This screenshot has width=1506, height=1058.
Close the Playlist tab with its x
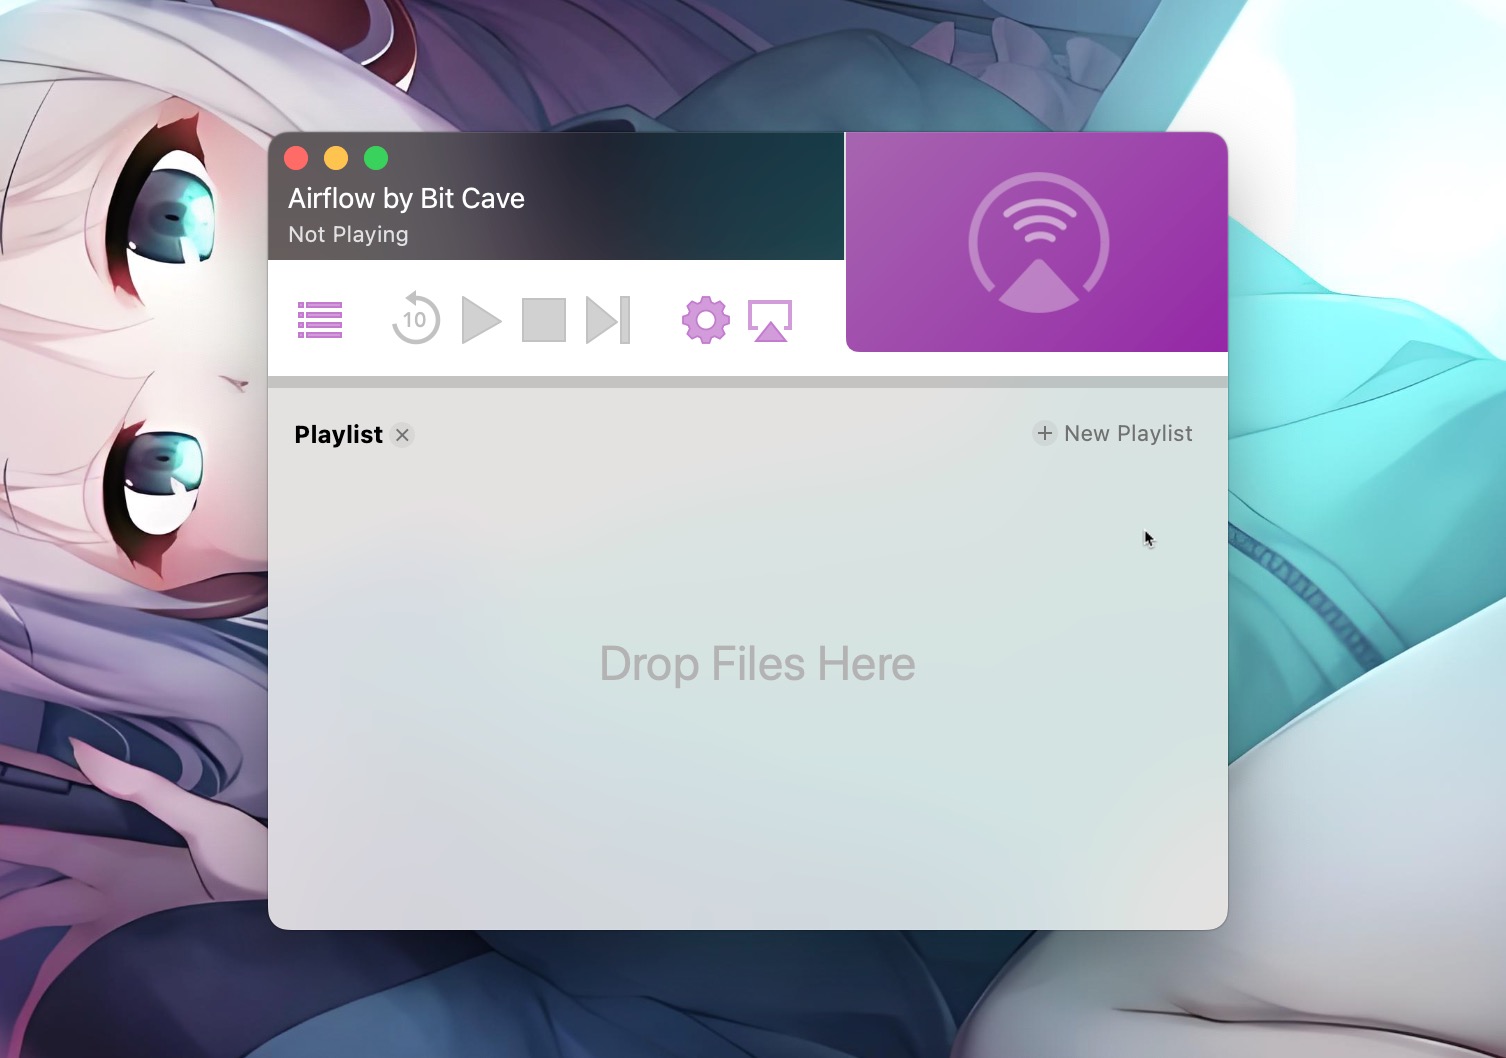point(402,435)
